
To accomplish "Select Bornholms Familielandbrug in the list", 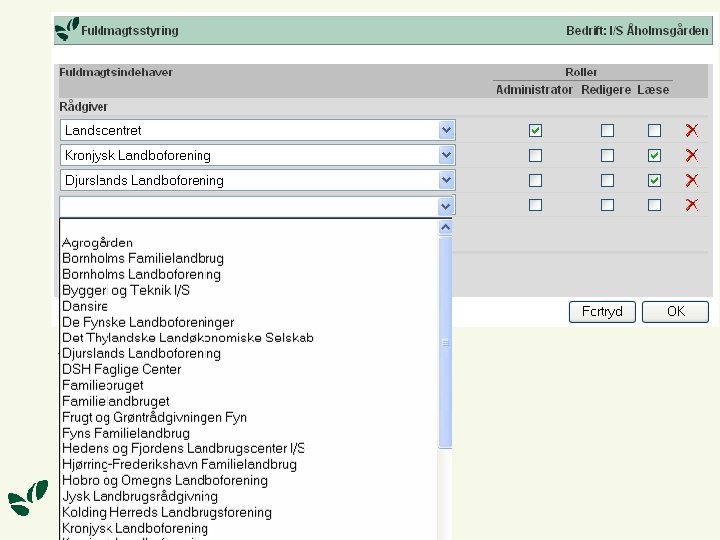I will 143,258.
